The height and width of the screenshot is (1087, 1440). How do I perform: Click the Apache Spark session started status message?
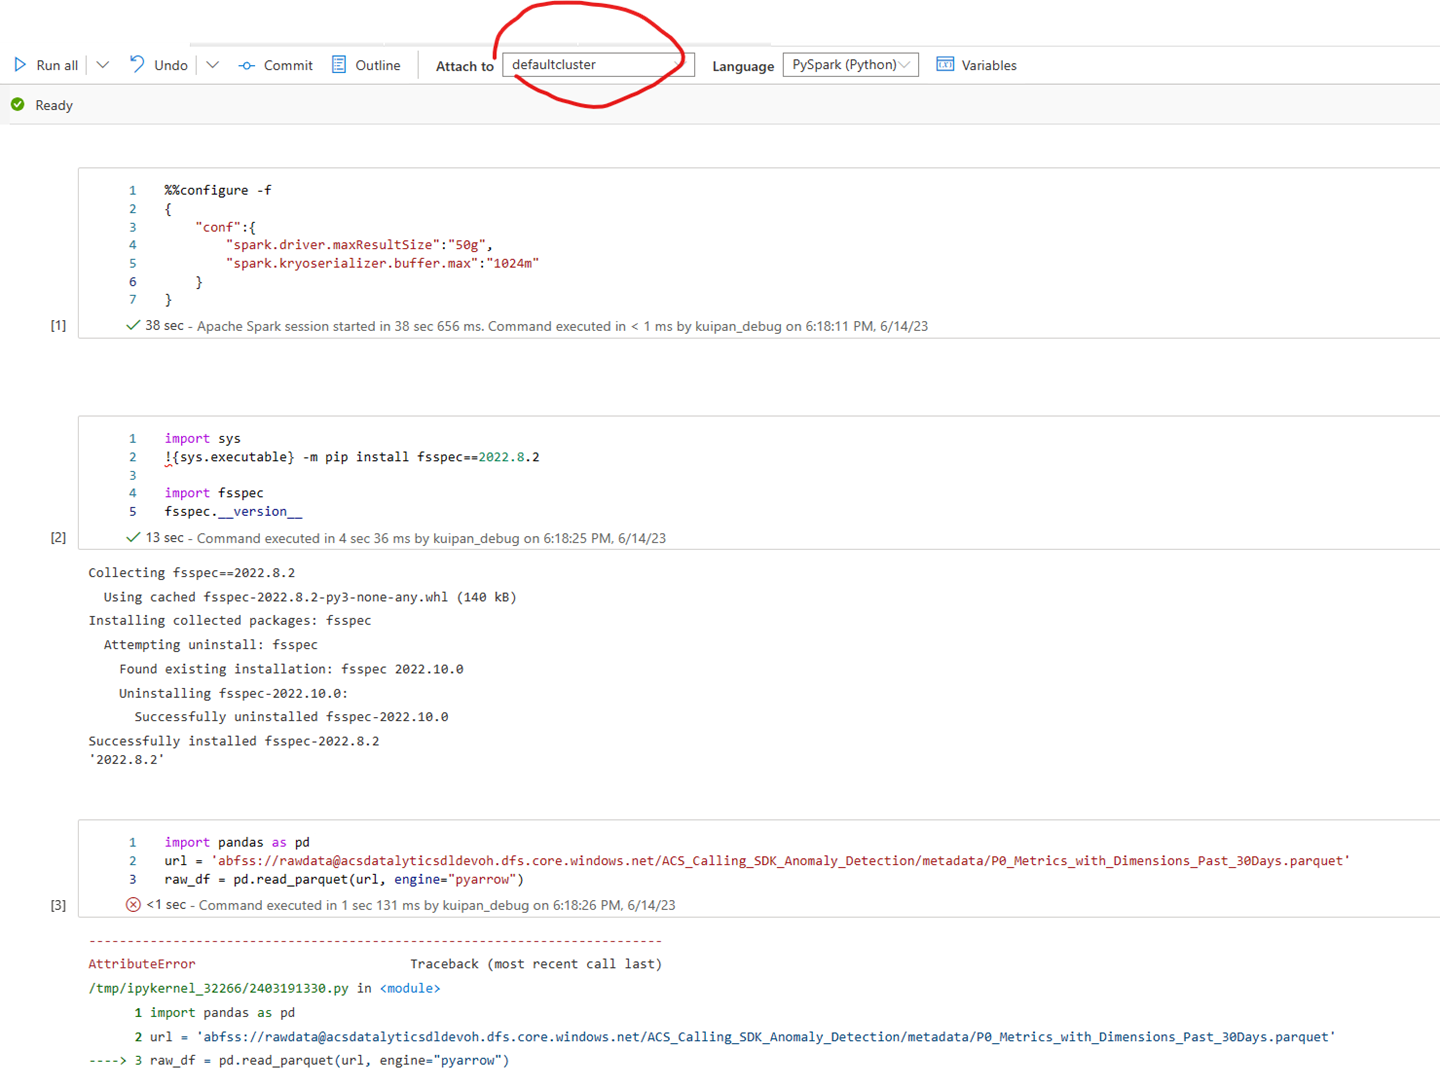click(x=562, y=326)
